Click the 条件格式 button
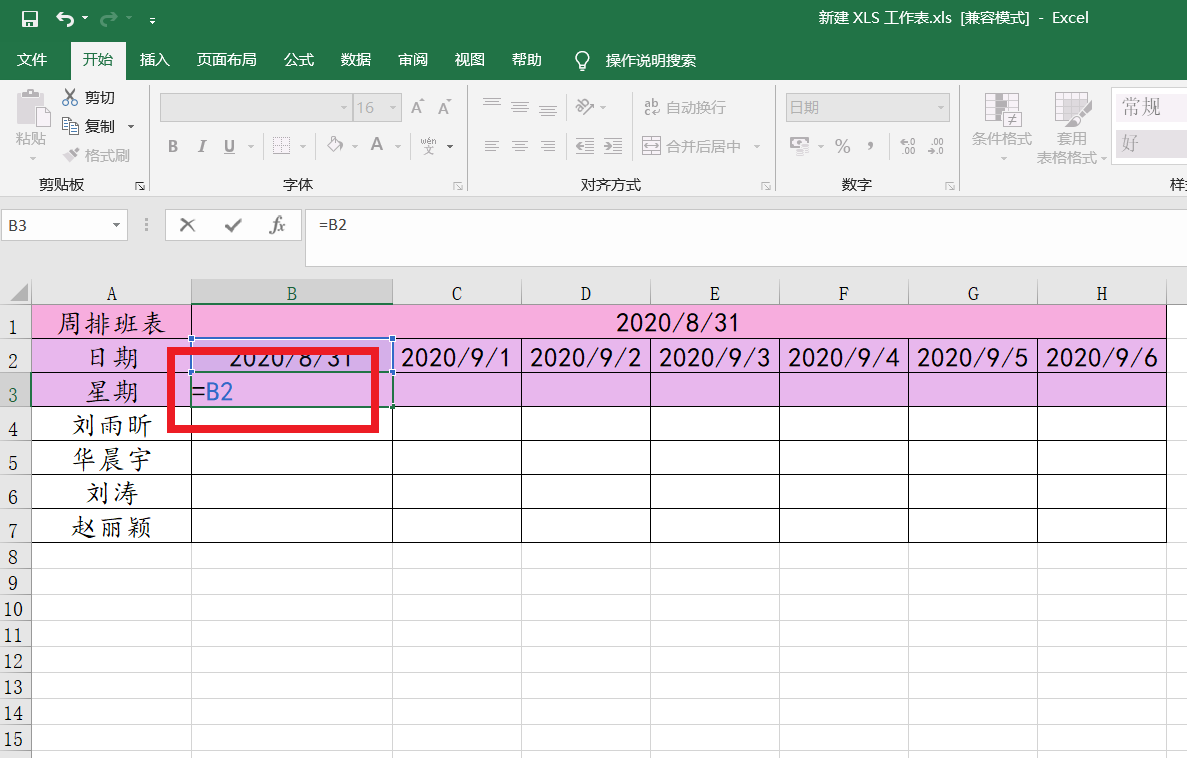 coord(1002,126)
